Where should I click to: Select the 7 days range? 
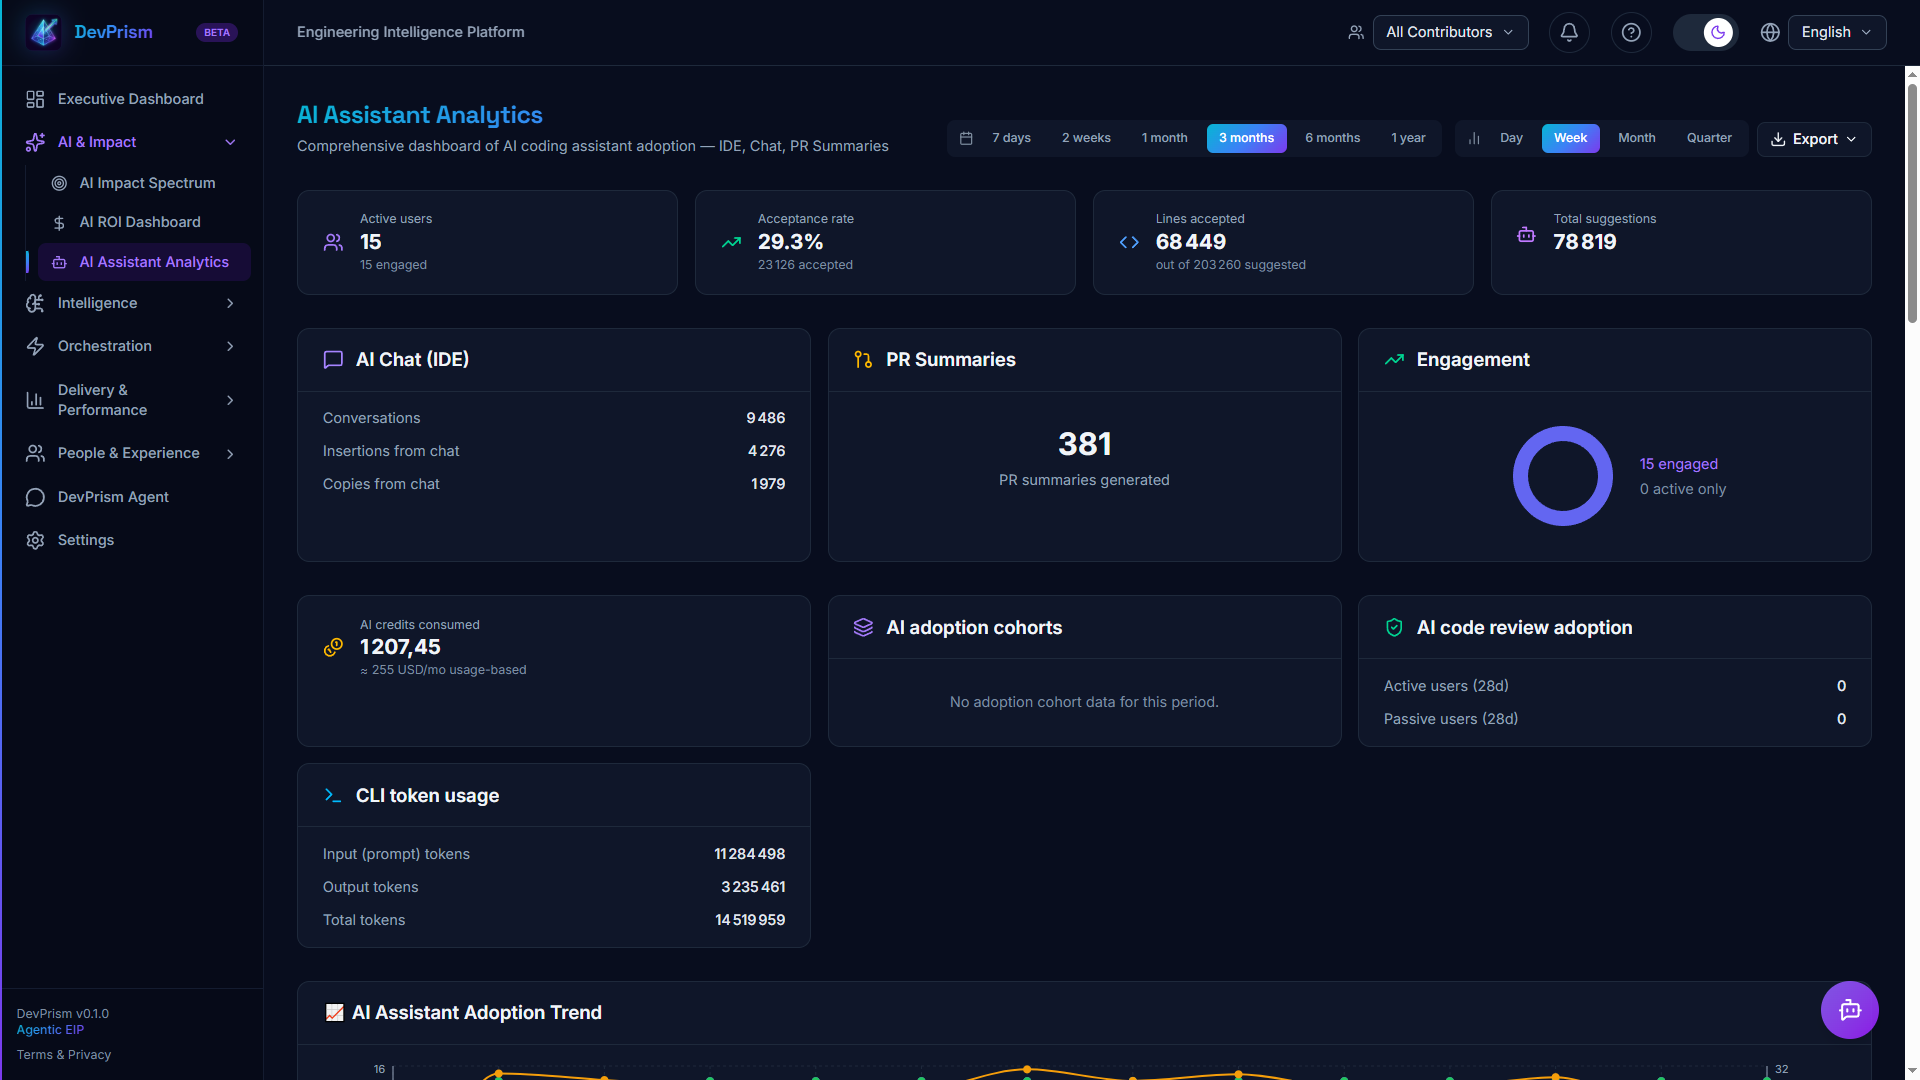(1011, 138)
